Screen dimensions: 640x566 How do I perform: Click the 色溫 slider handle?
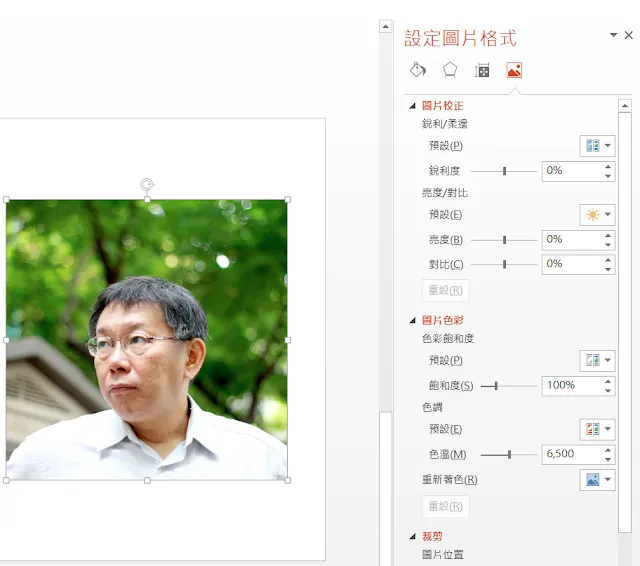(509, 454)
